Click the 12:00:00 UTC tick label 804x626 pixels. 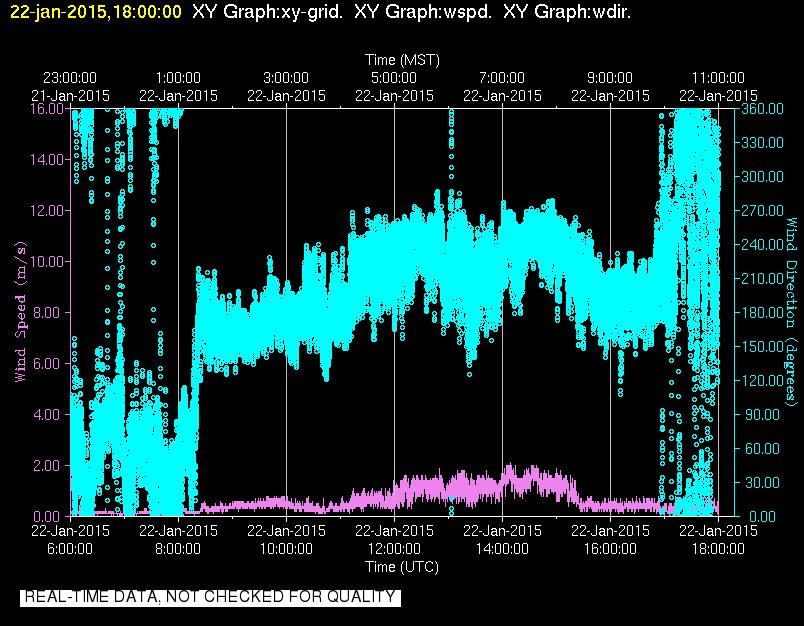click(x=394, y=549)
